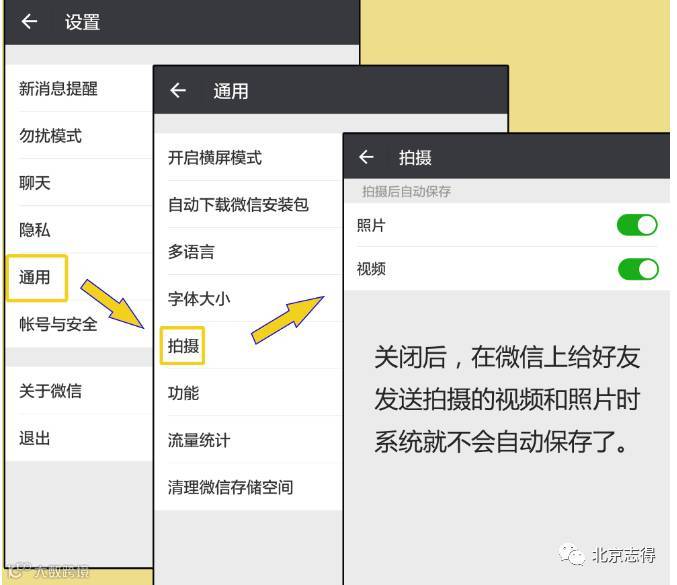Open 关于微信 entry
Viewport: 677px width, 585px height.
point(79,391)
